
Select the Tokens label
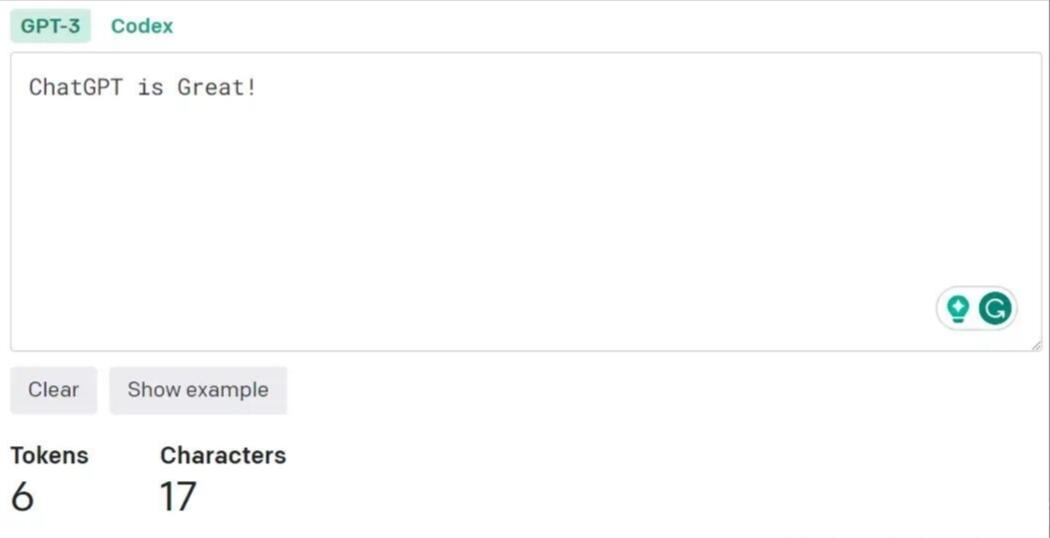pos(49,455)
